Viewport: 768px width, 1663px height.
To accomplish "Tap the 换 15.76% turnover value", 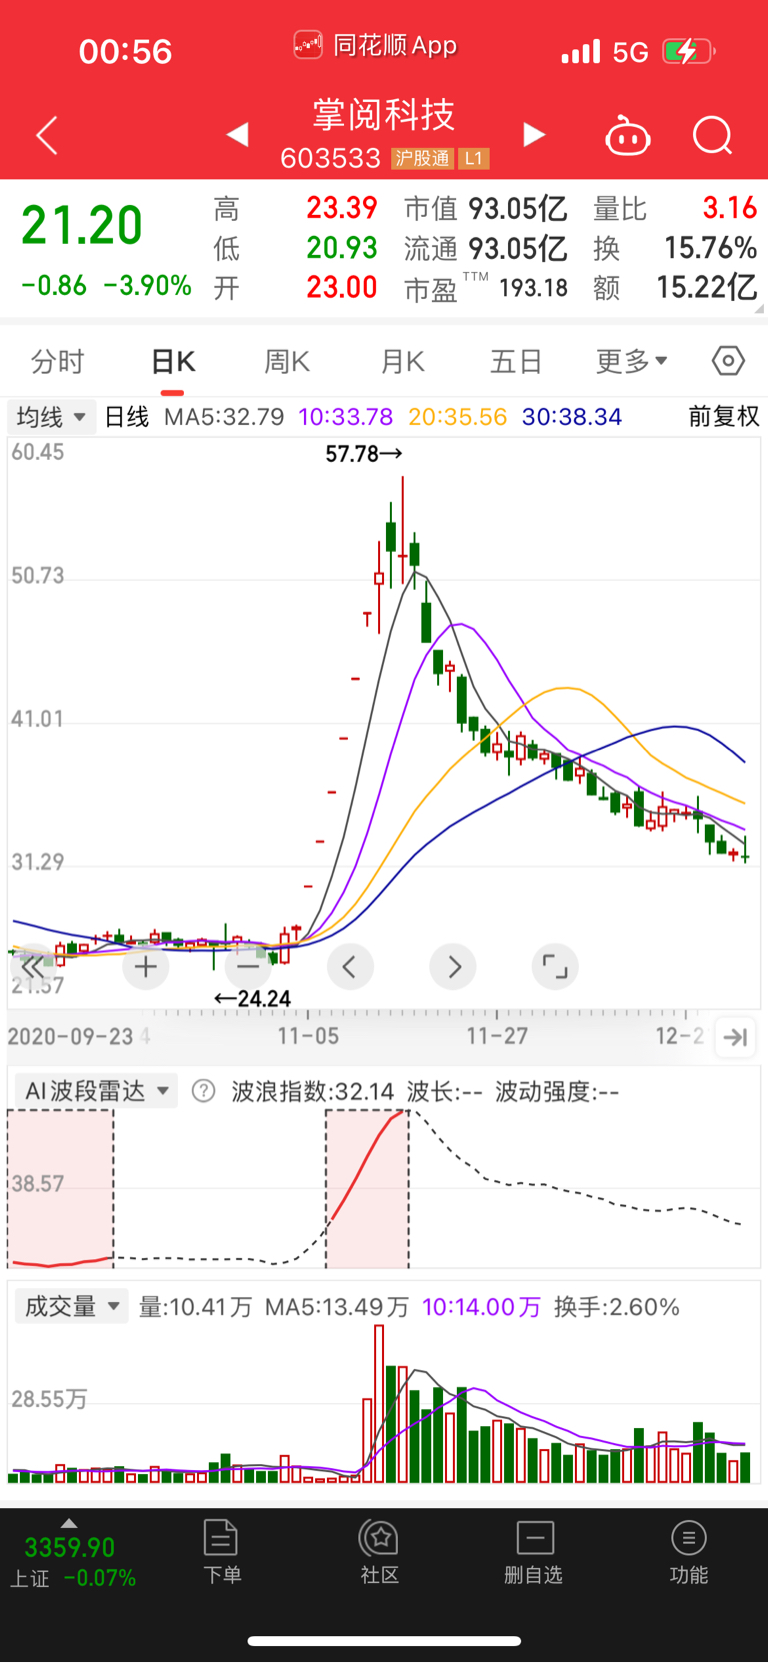I will 711,248.
